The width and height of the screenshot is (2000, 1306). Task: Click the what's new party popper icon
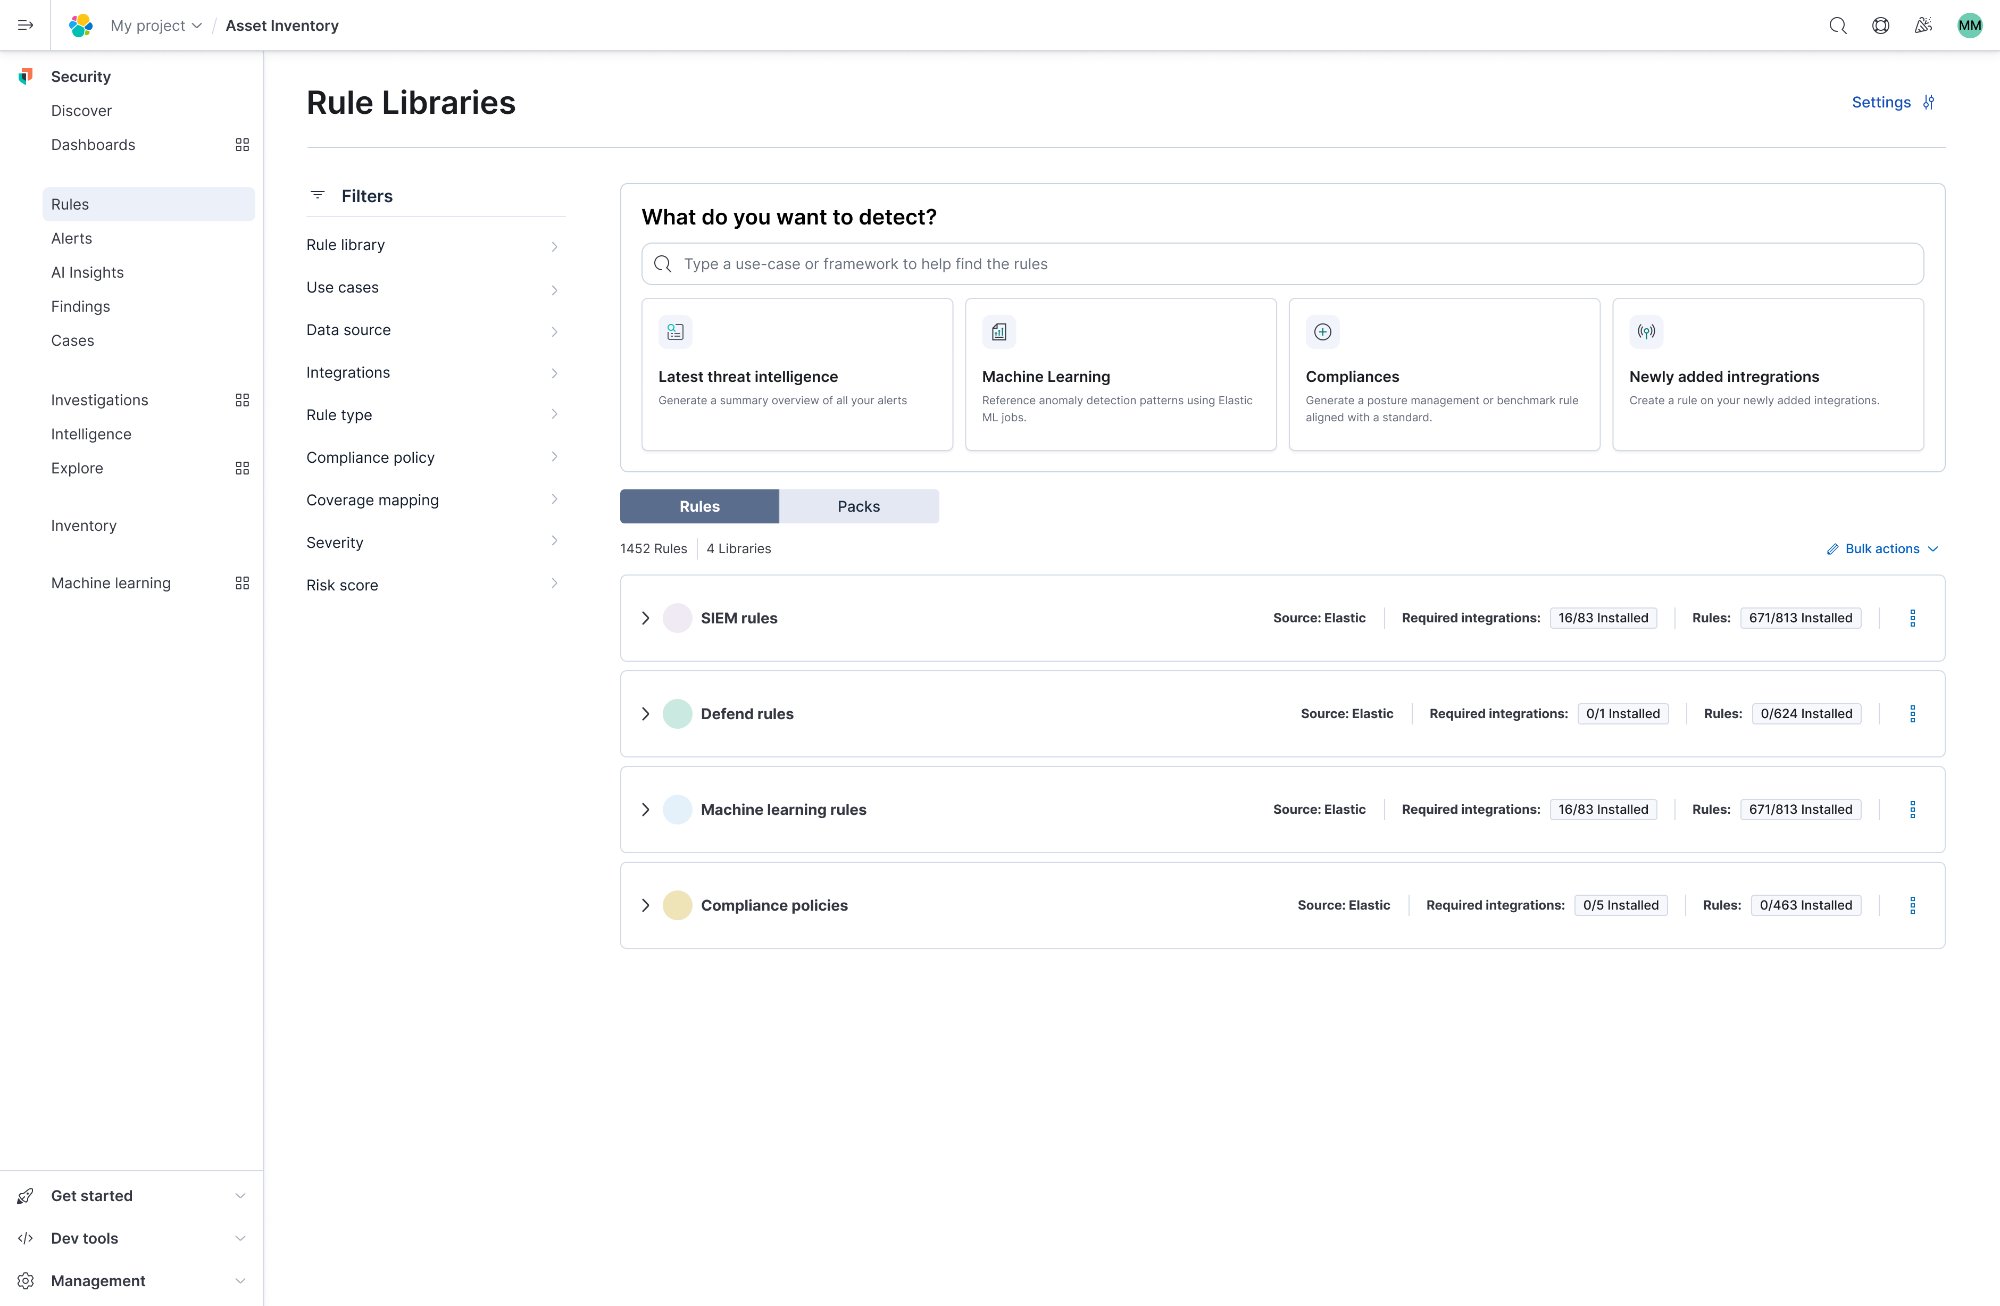click(x=1922, y=25)
